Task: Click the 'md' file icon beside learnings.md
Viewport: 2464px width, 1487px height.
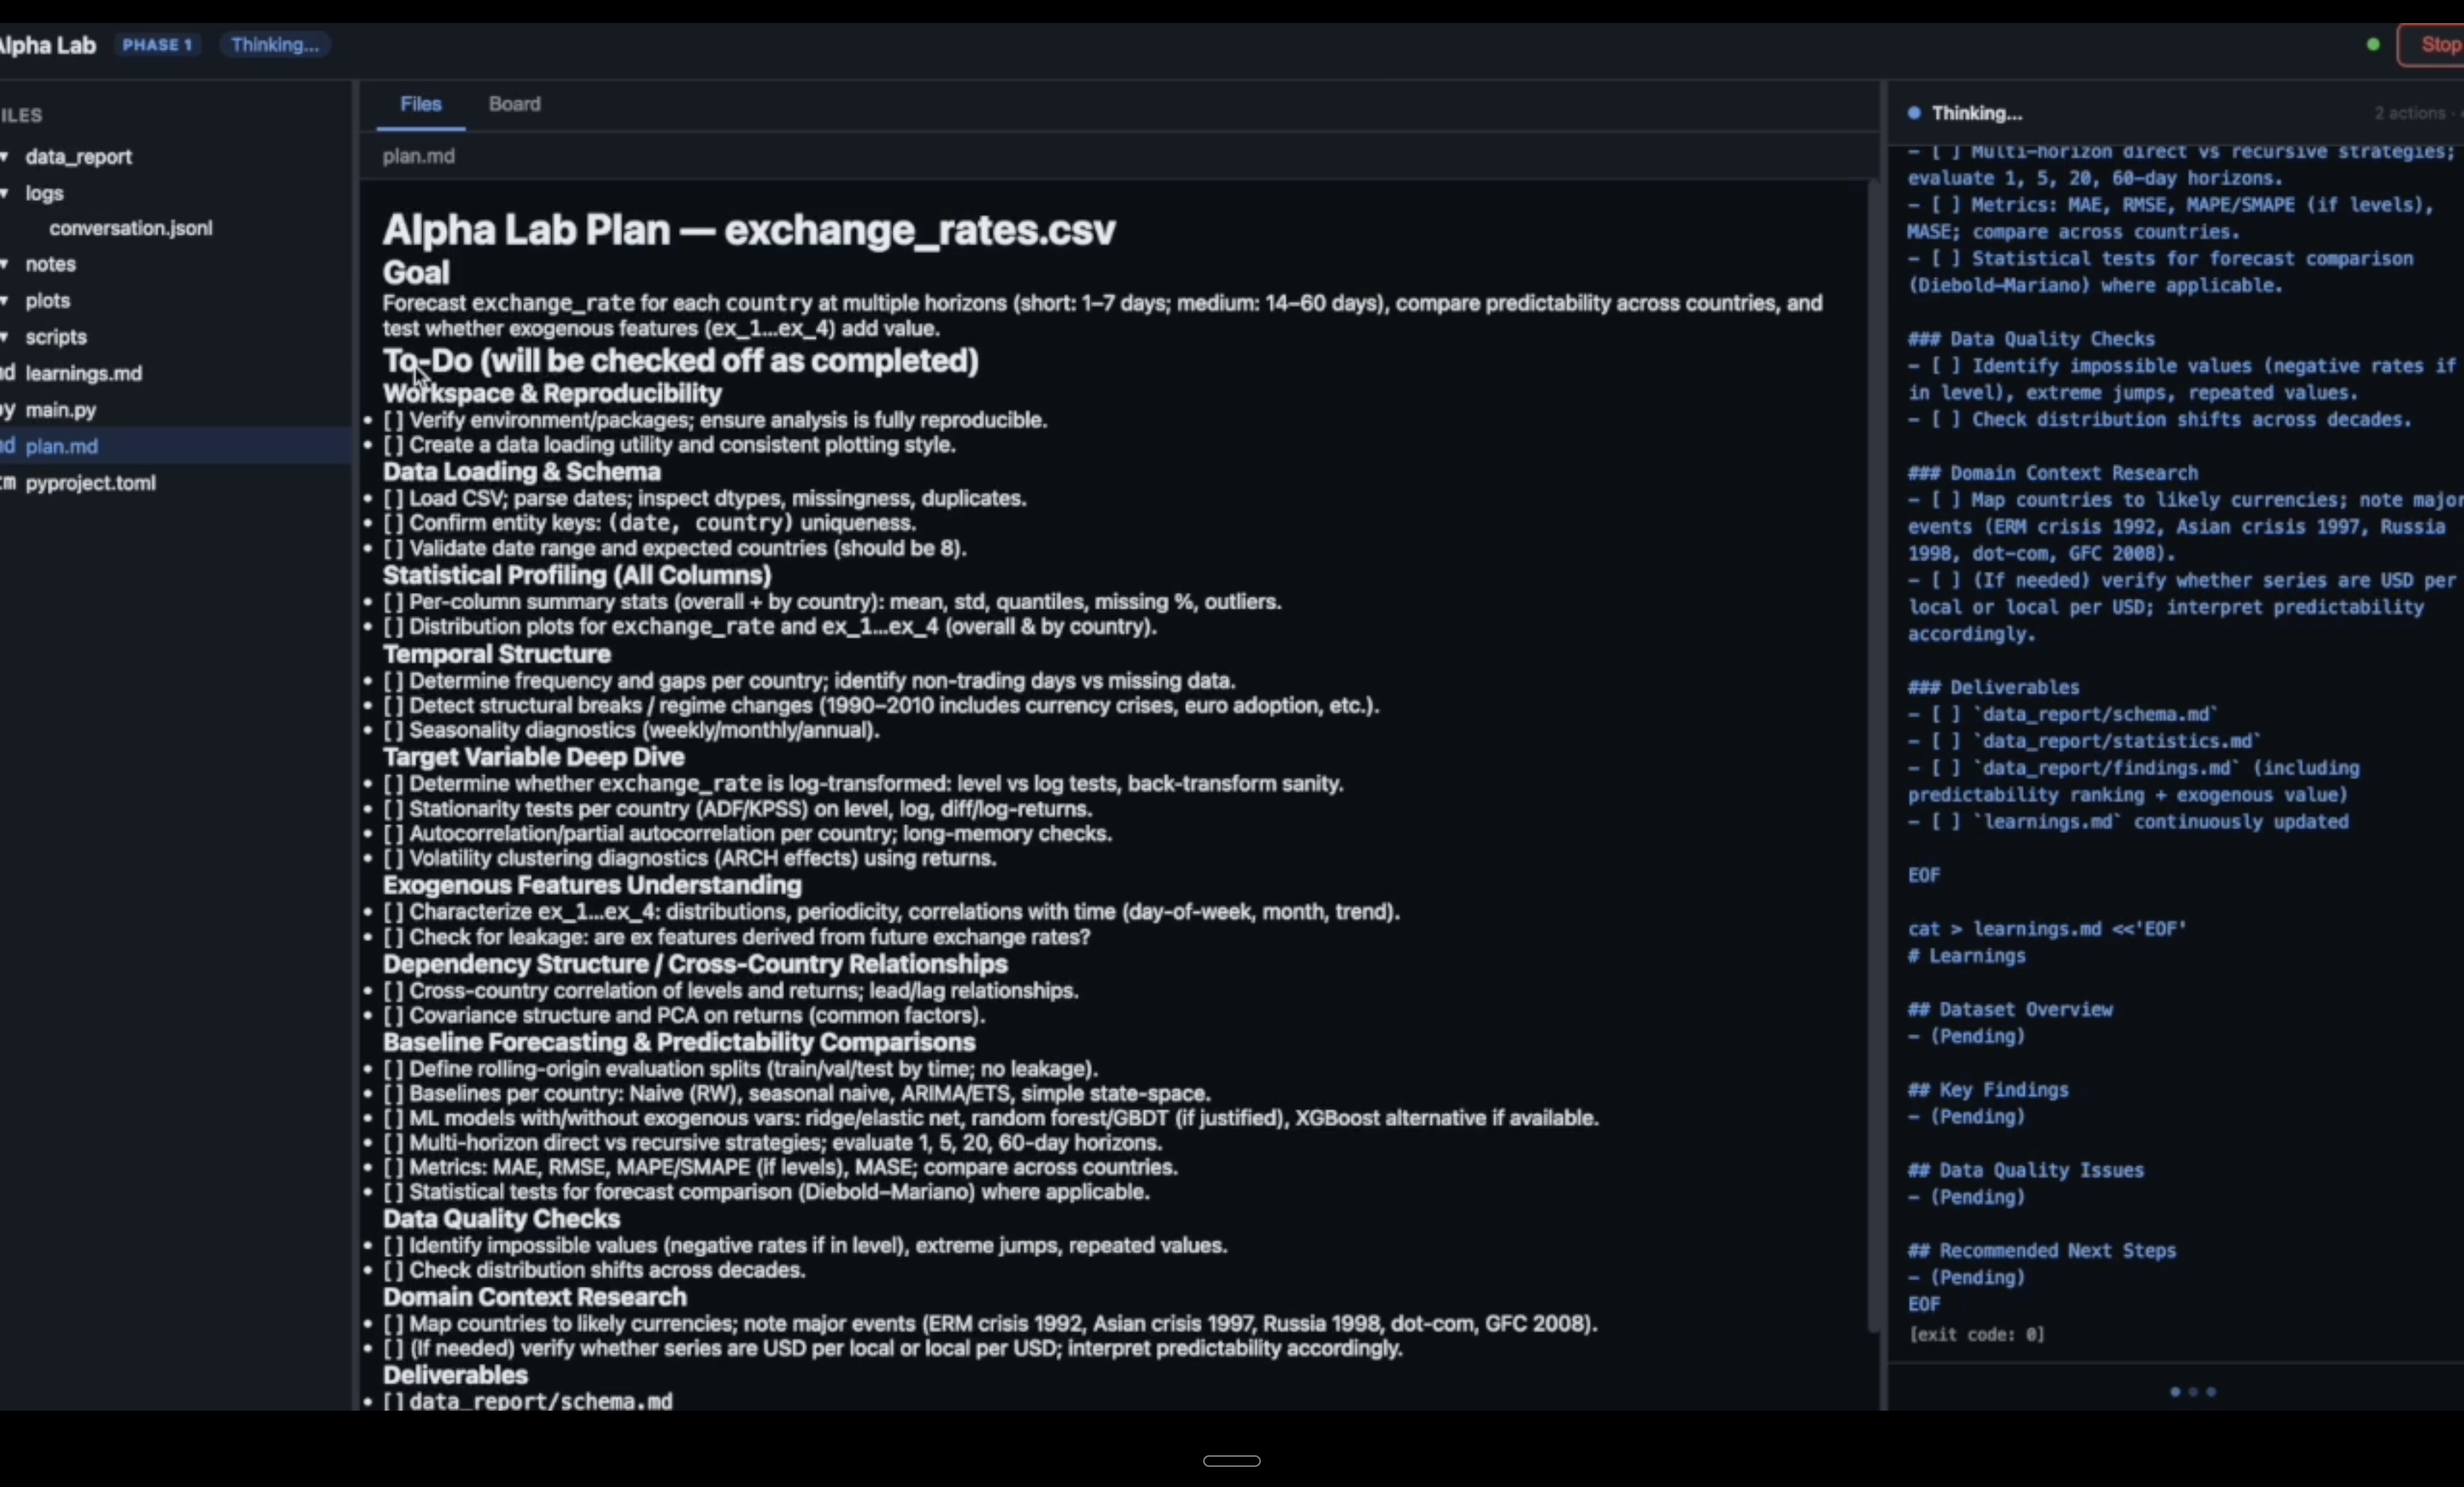Action: point(7,373)
